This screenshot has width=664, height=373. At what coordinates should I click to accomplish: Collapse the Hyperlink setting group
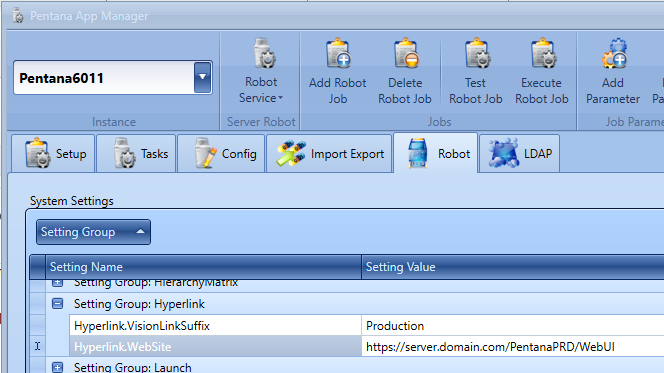(x=58, y=304)
